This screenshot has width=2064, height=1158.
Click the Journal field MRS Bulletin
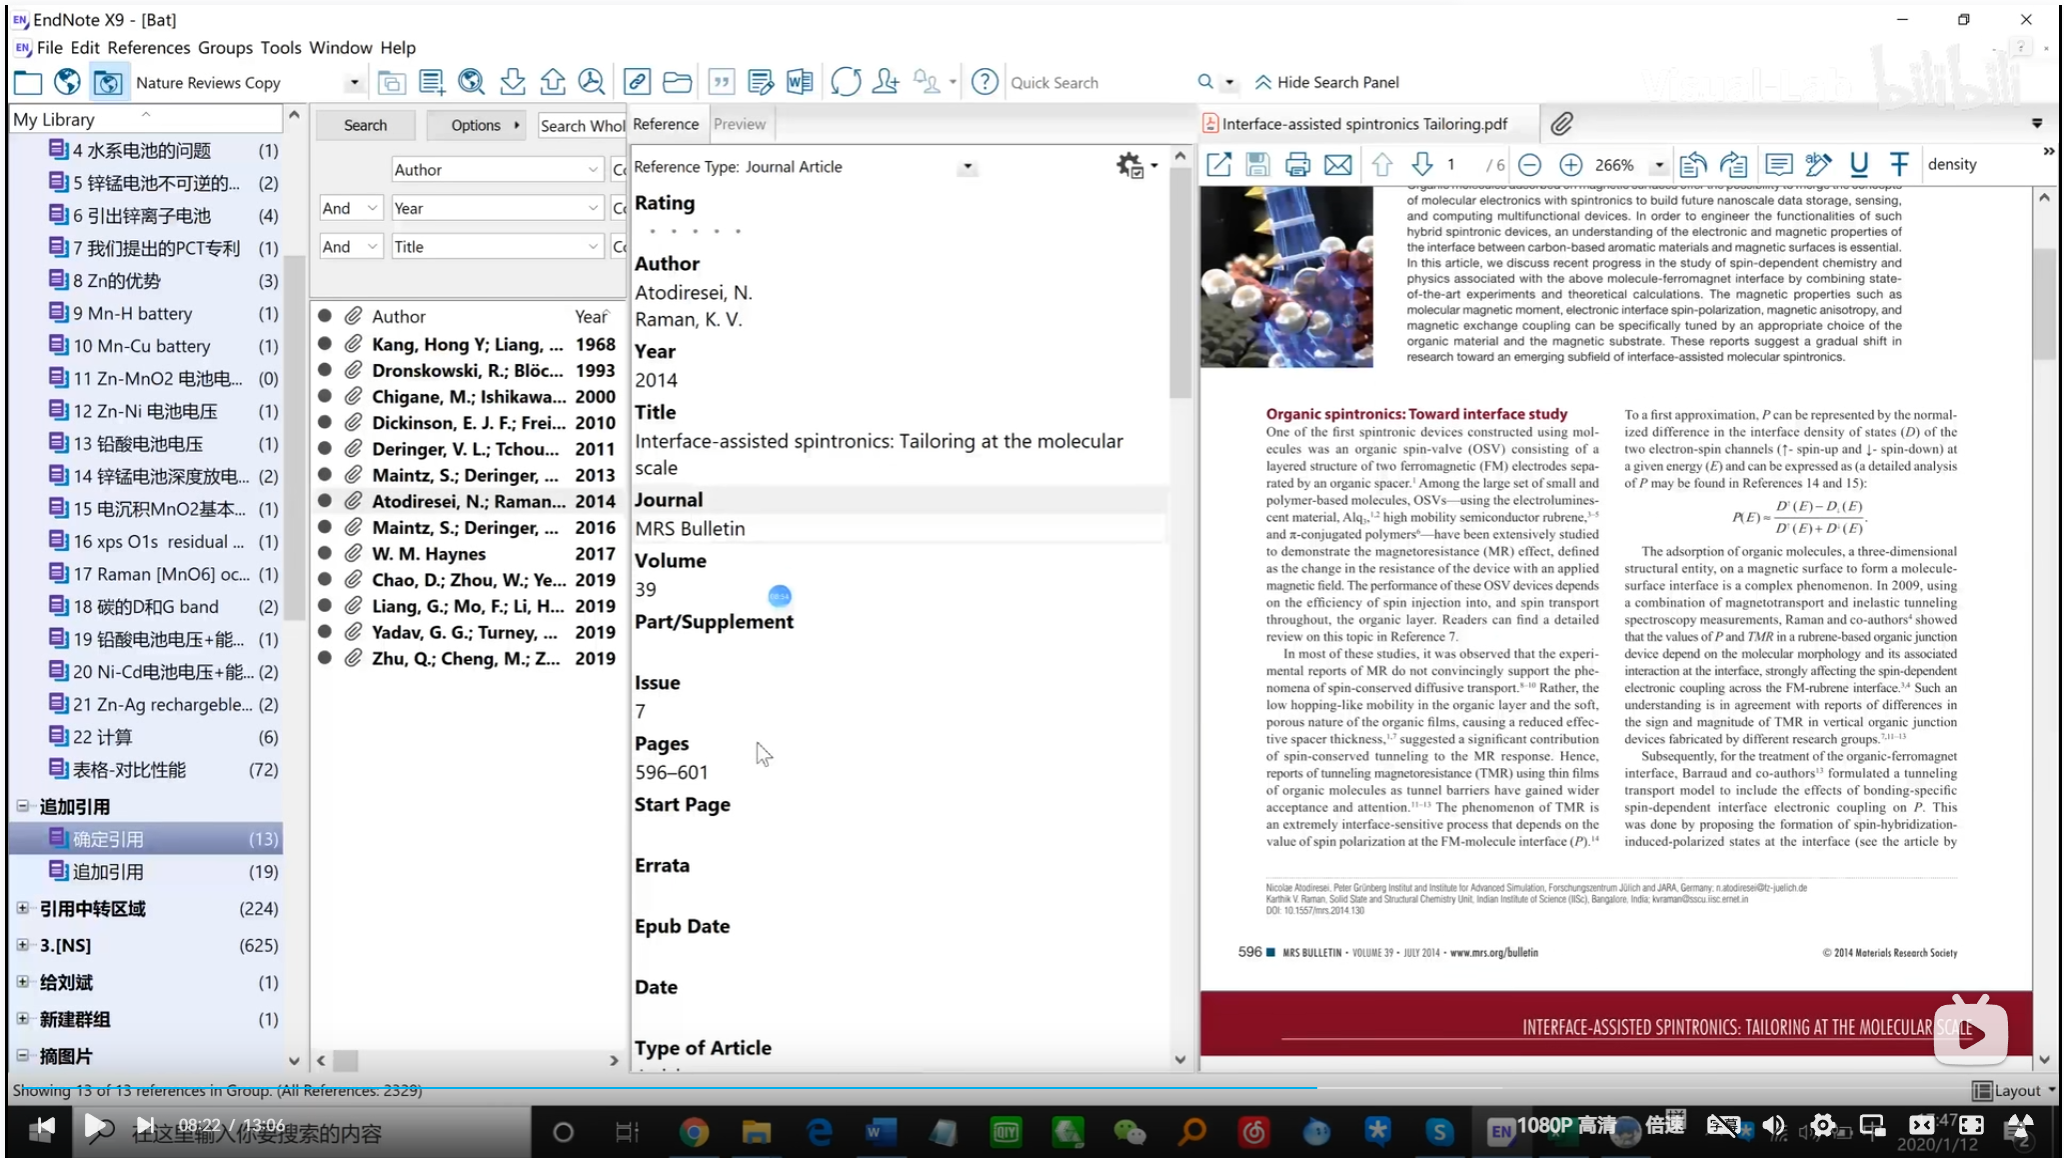[898, 528]
